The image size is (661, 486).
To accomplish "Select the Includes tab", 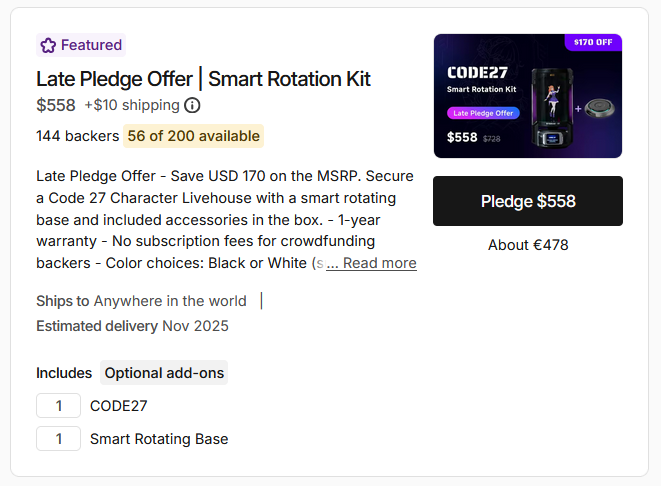I will pyautogui.click(x=64, y=373).
